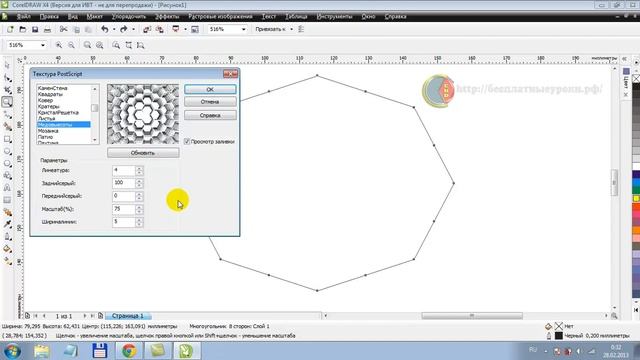The image size is (640, 360).
Task: Select the Table tool in the toolbox
Action: point(7,200)
